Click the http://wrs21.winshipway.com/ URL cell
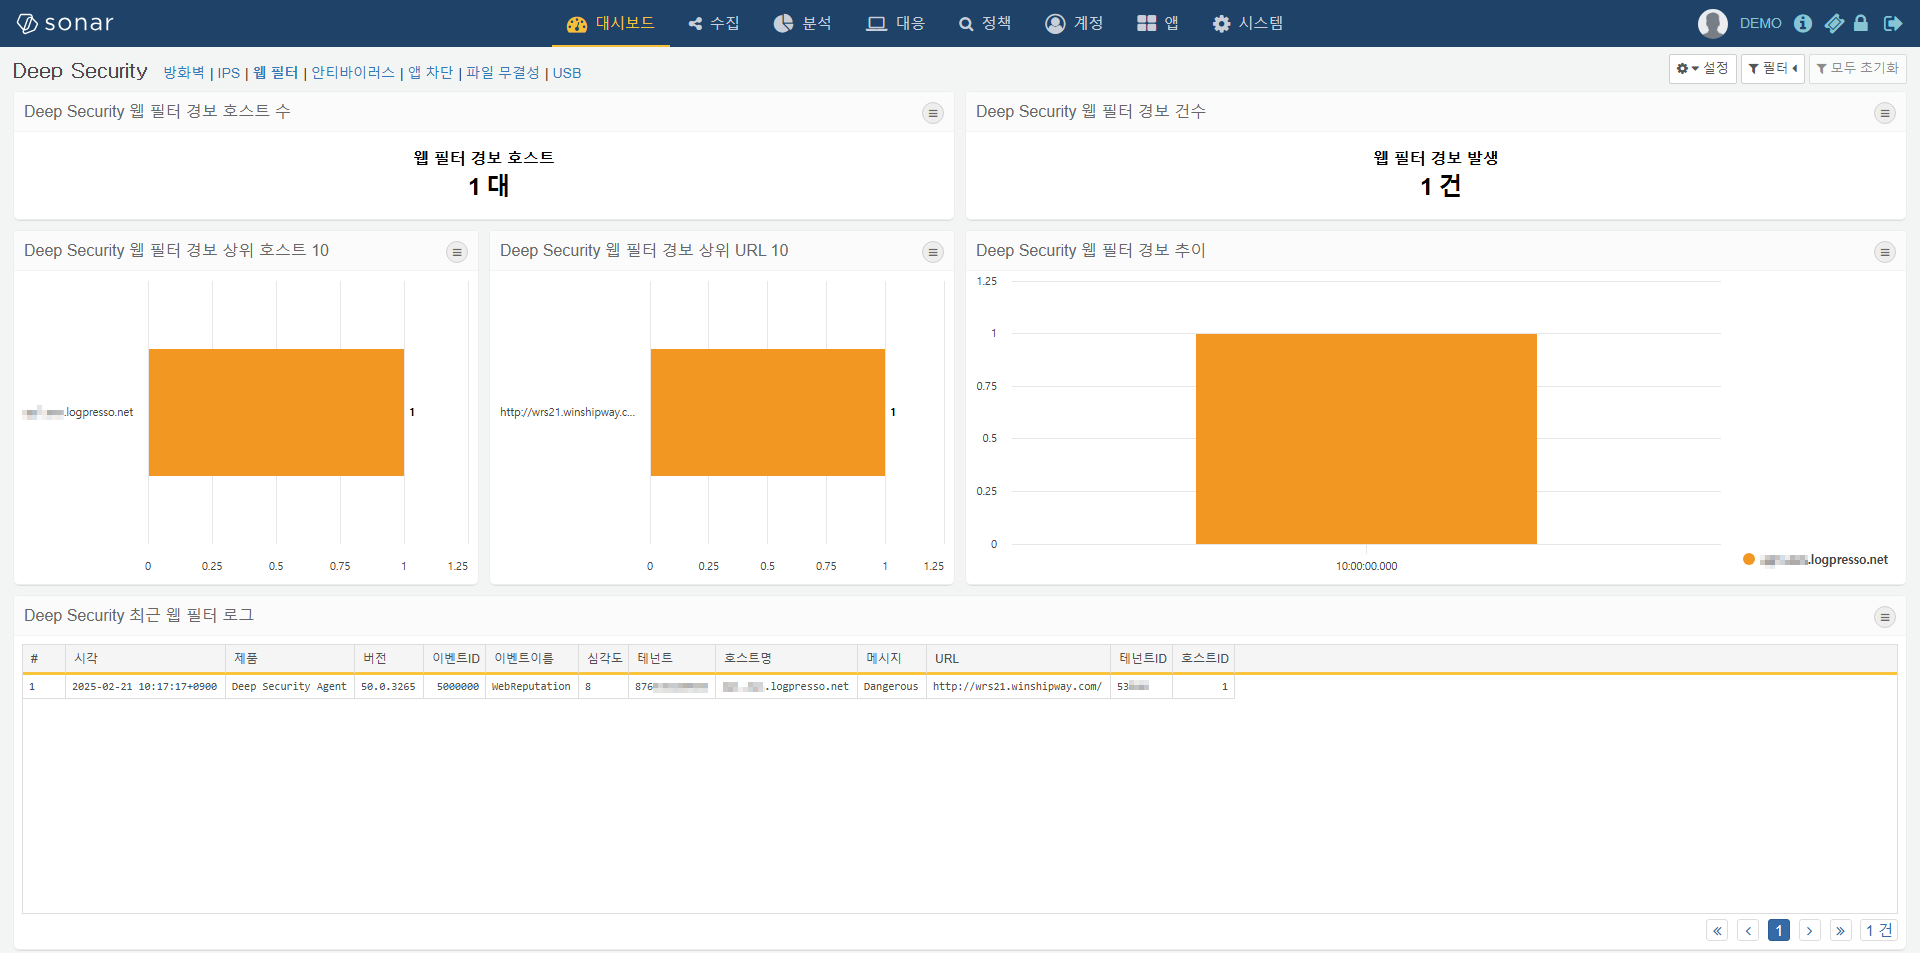Image resolution: width=1920 pixels, height=953 pixels. [x=1017, y=687]
